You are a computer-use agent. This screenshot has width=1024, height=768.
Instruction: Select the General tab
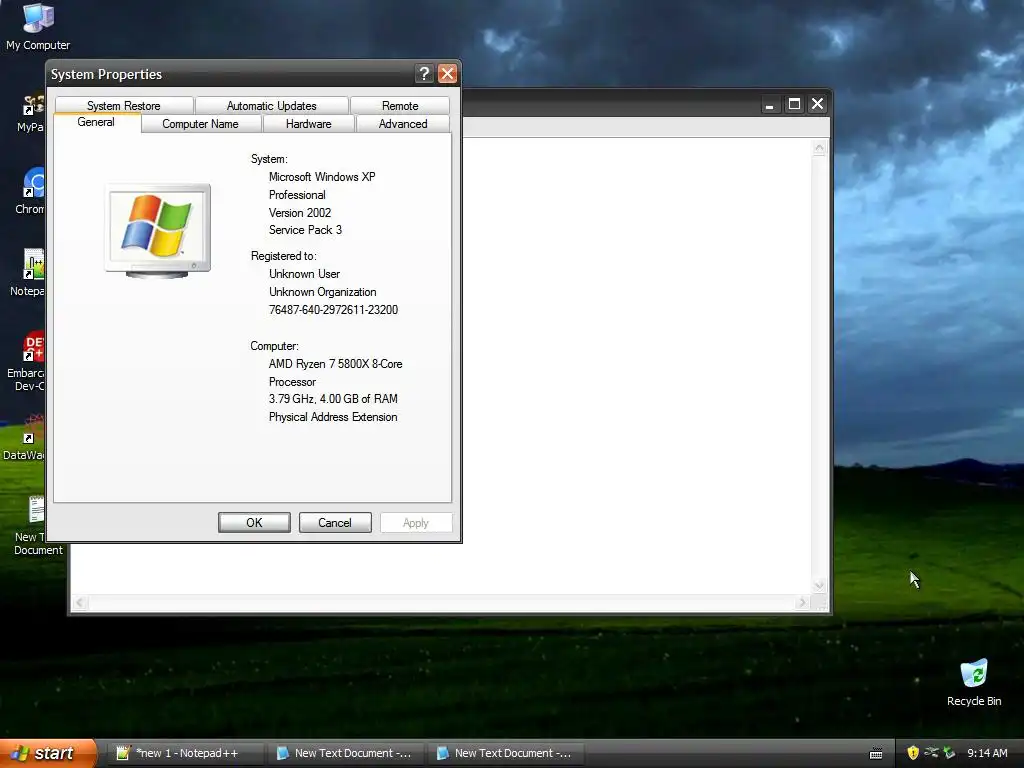tap(96, 122)
